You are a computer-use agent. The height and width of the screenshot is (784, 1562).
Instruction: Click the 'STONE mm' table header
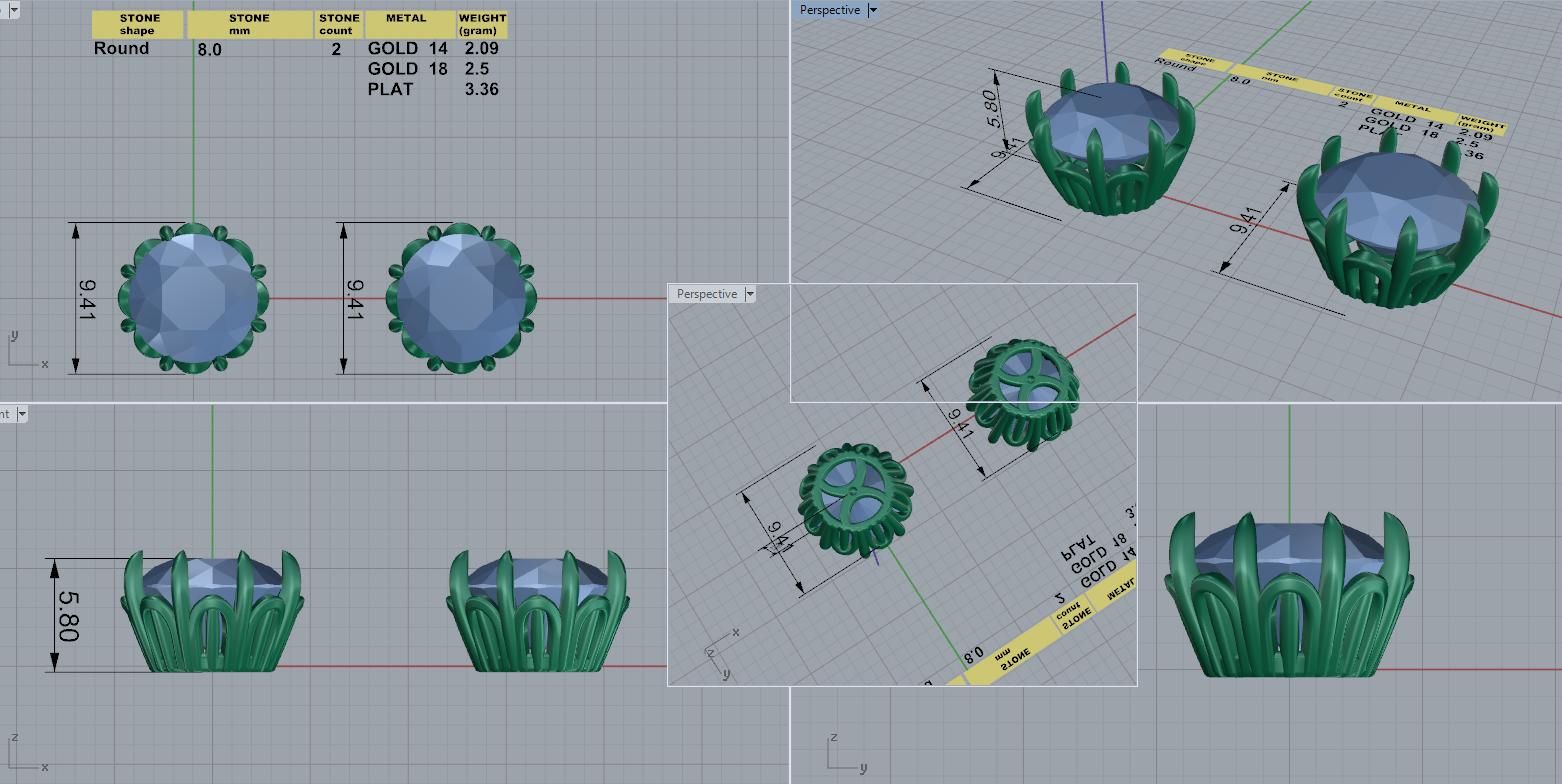(249, 25)
